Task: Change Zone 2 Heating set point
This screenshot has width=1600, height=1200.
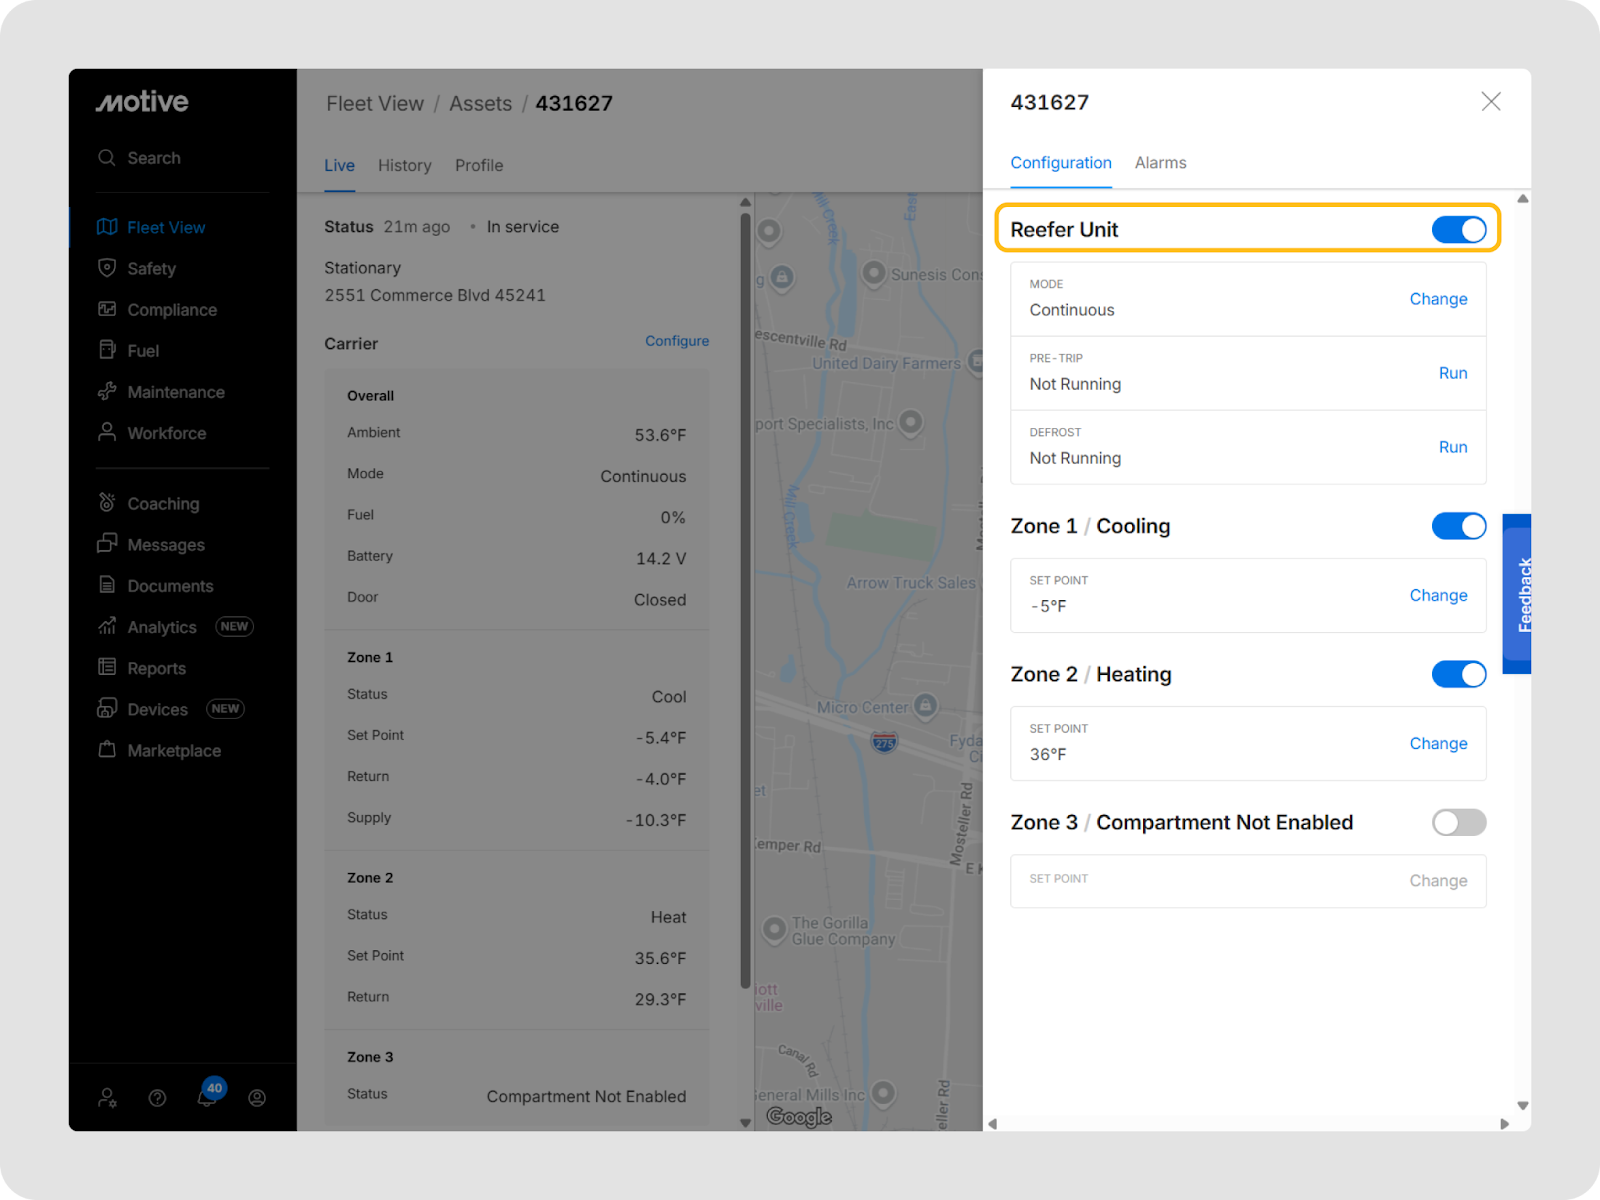Action: coord(1438,743)
